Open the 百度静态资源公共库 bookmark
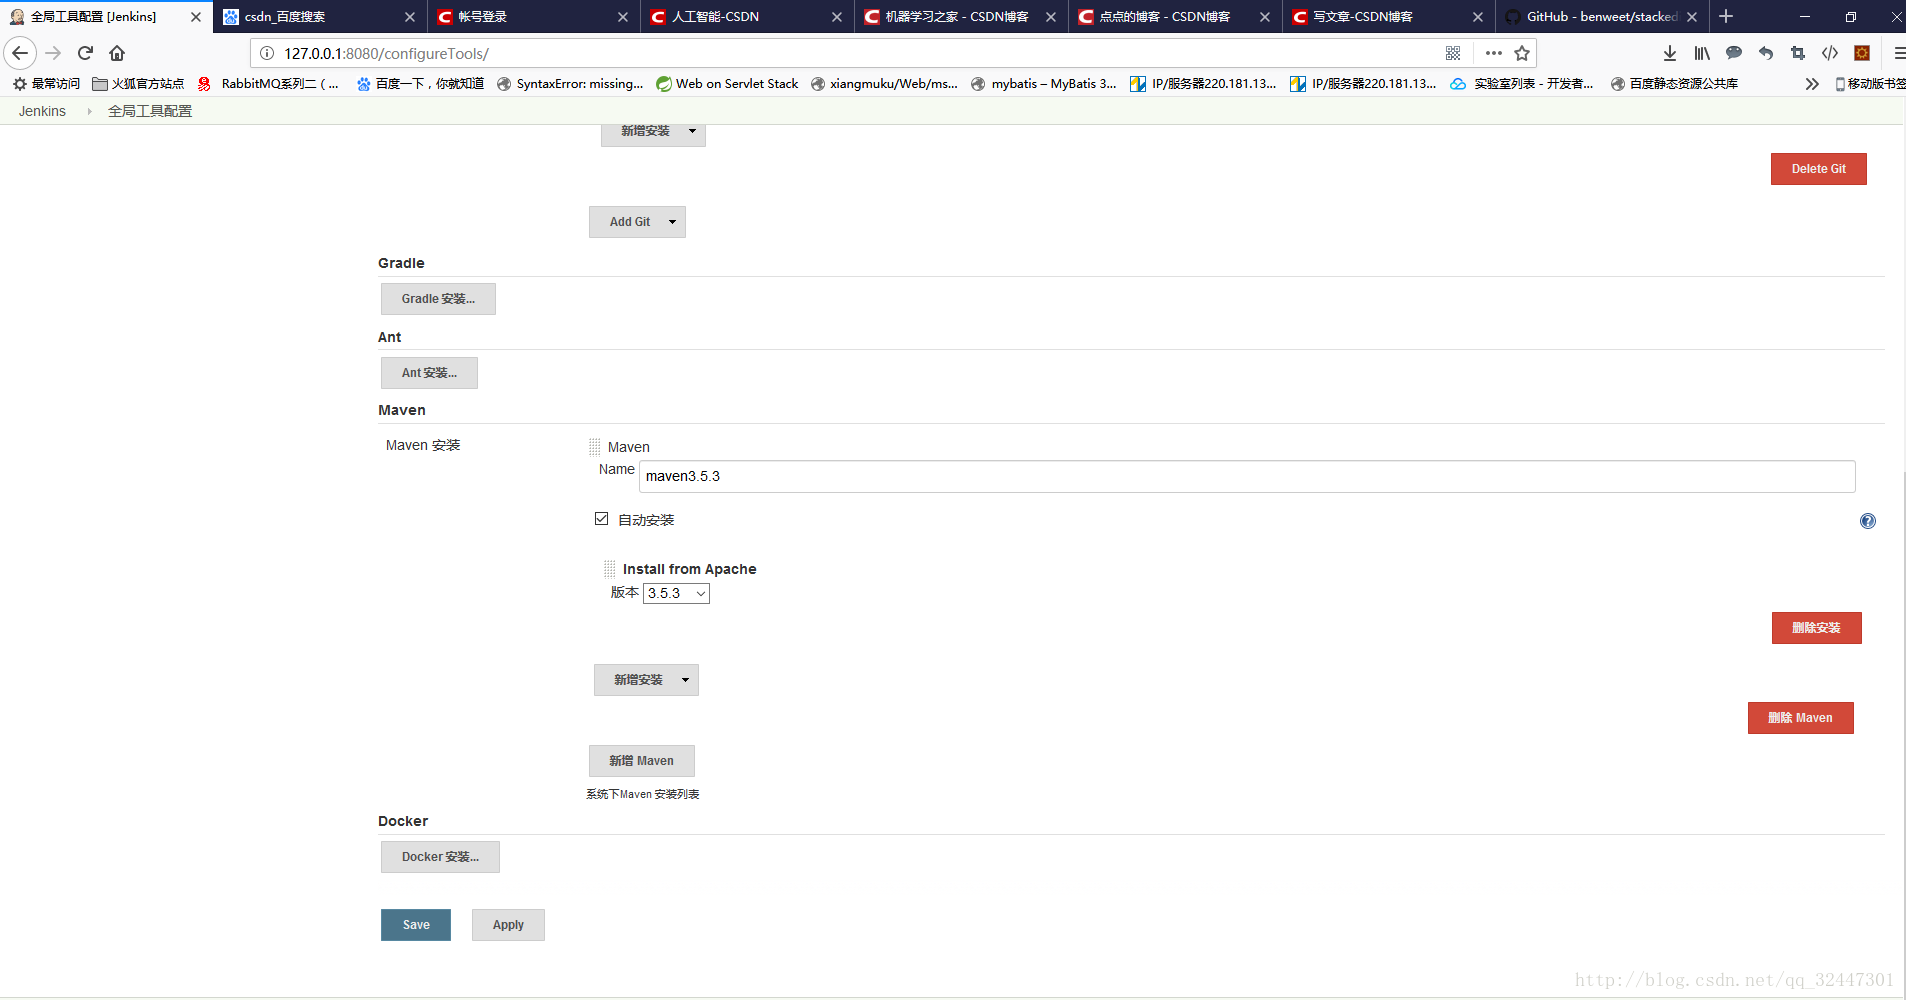1906x1000 pixels. [x=1674, y=84]
